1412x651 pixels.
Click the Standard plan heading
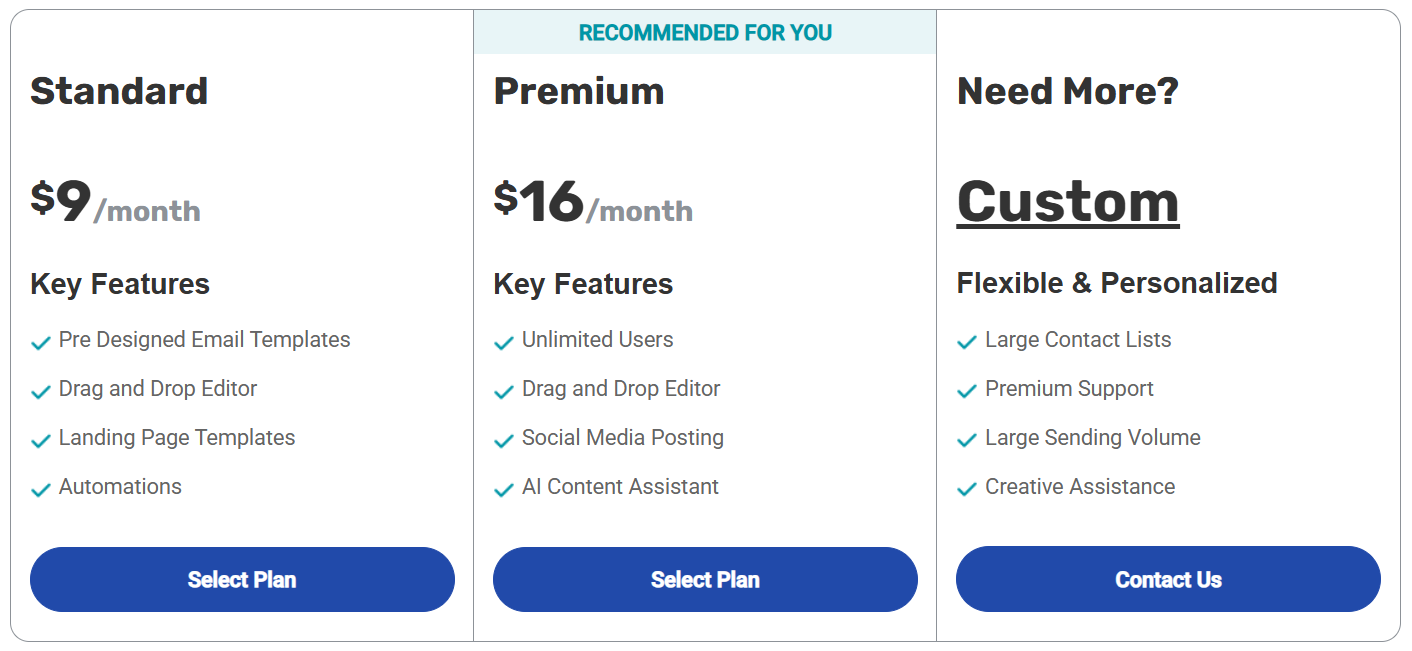pyautogui.click(x=119, y=91)
